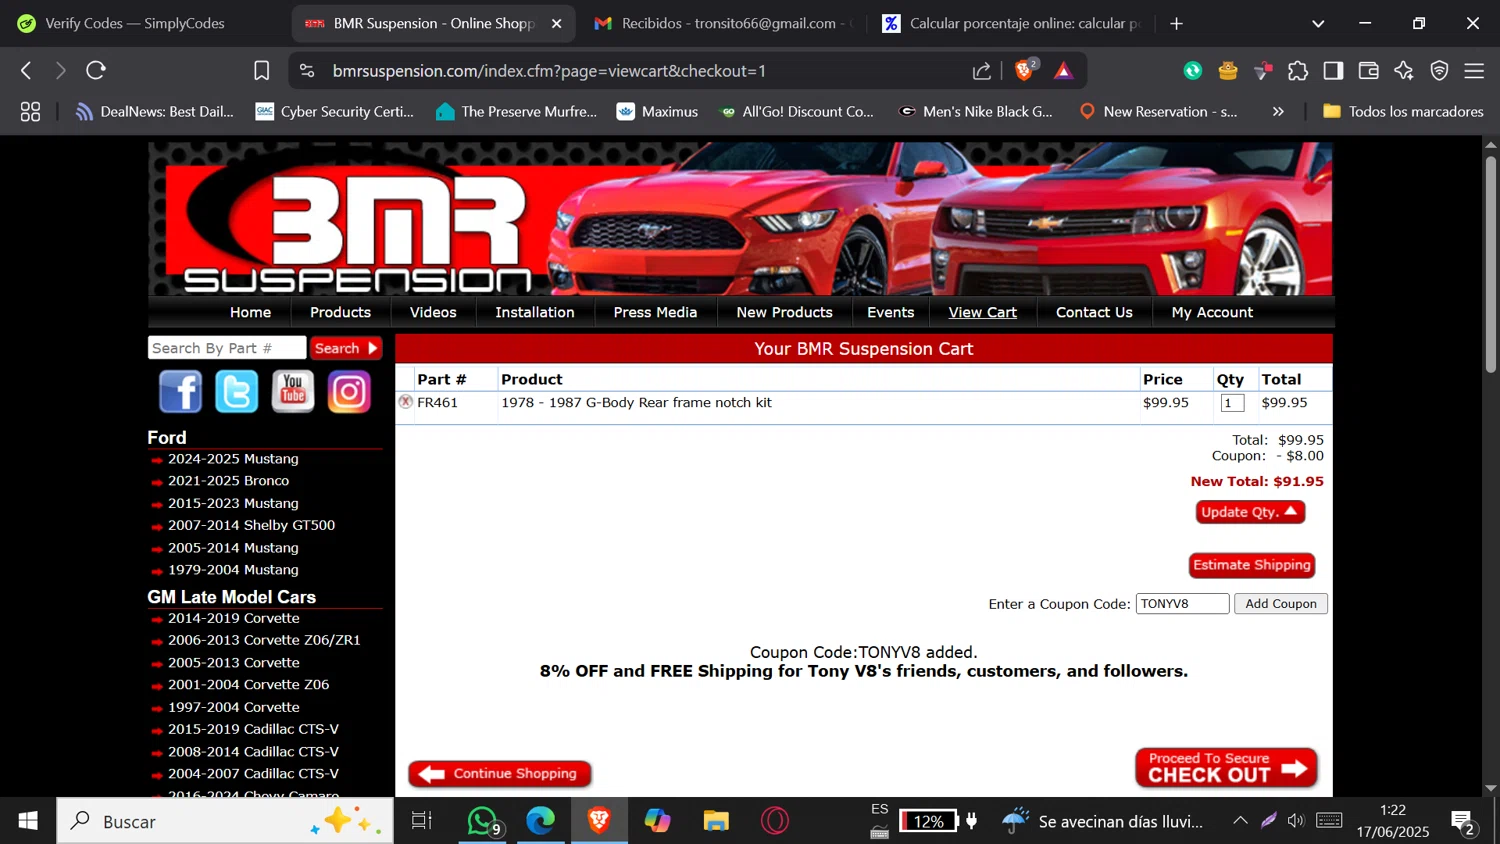Open Brave Rewards triangle icon
Screen dimensions: 1500x844
pyautogui.click(x=1063, y=70)
